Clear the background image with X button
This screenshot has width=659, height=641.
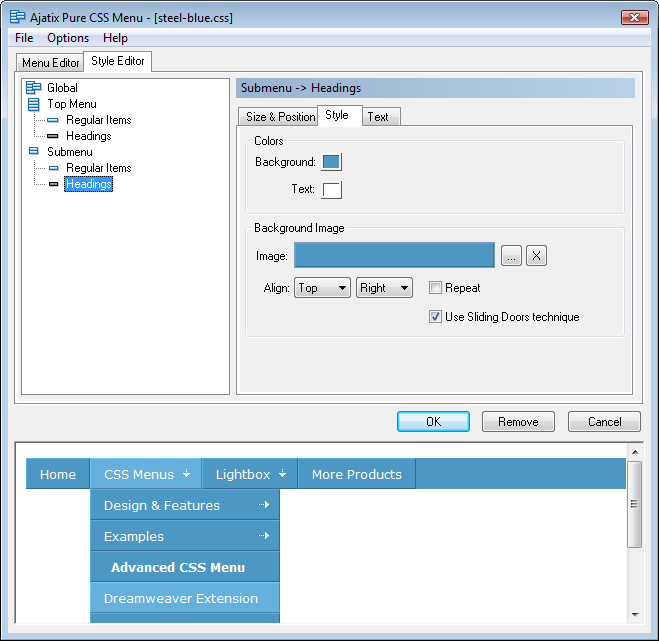click(x=536, y=256)
